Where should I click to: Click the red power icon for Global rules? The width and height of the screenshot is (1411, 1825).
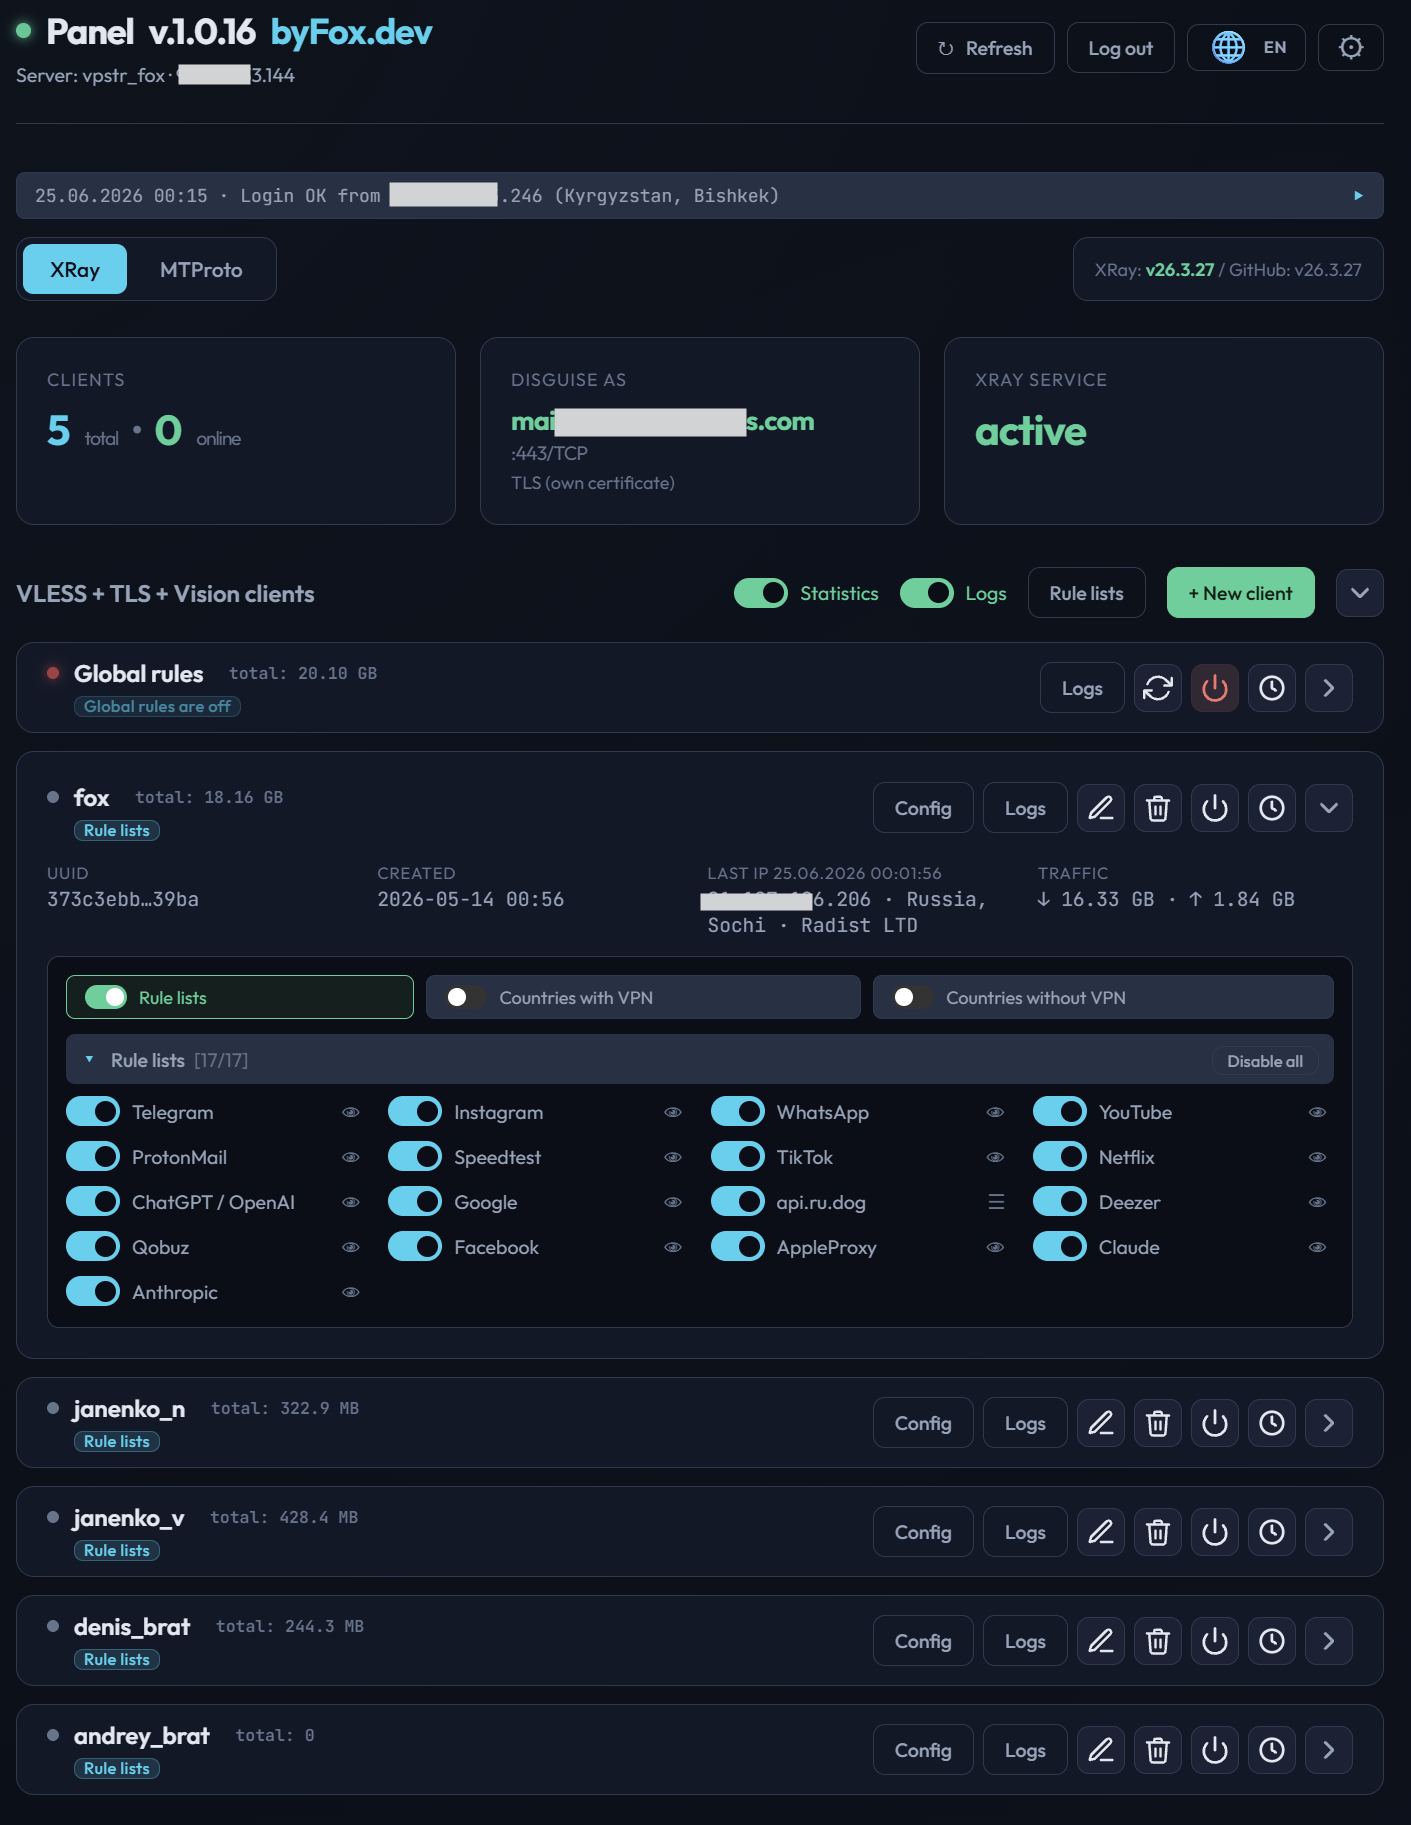pyautogui.click(x=1214, y=688)
